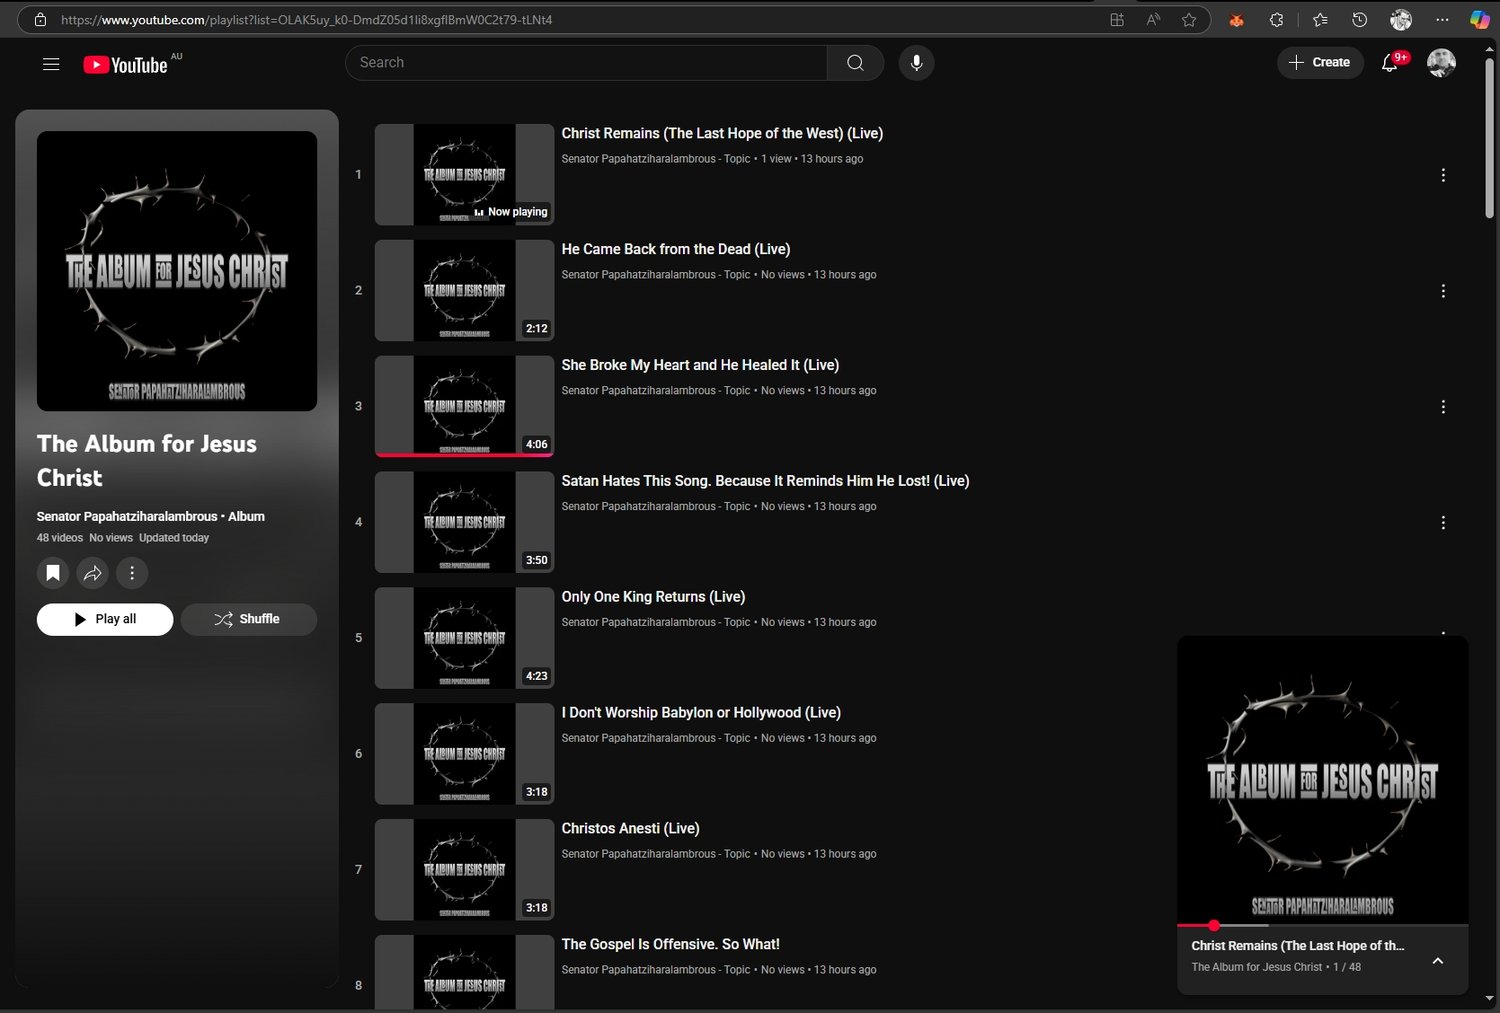Open the YouTube guide hamburger menu

[51, 64]
